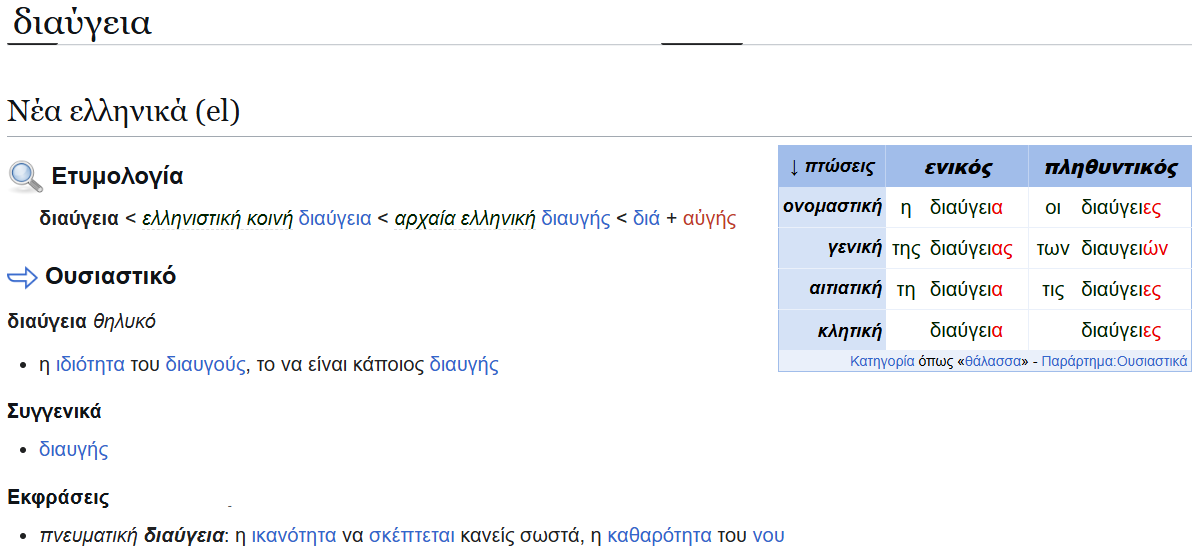1199x558 pixels.
Task: Follow the νου link
Action: click(768, 536)
